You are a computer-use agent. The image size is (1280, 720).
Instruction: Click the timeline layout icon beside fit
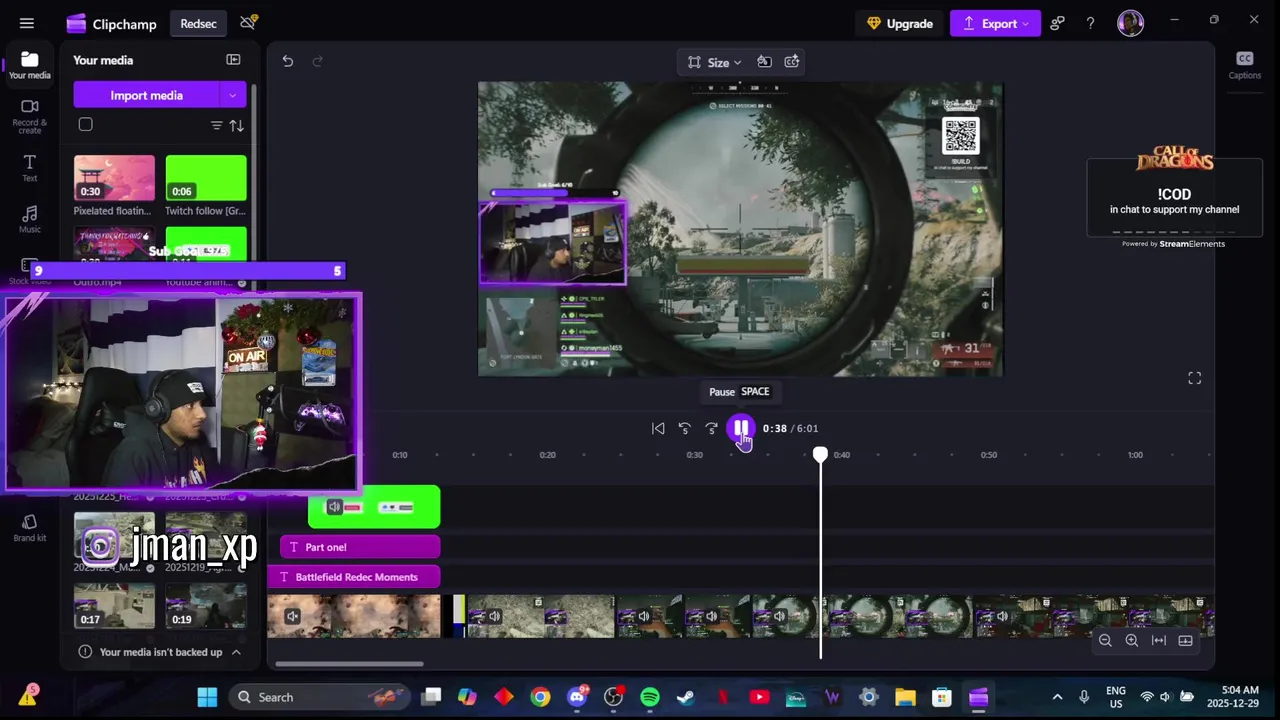[x=1185, y=640]
